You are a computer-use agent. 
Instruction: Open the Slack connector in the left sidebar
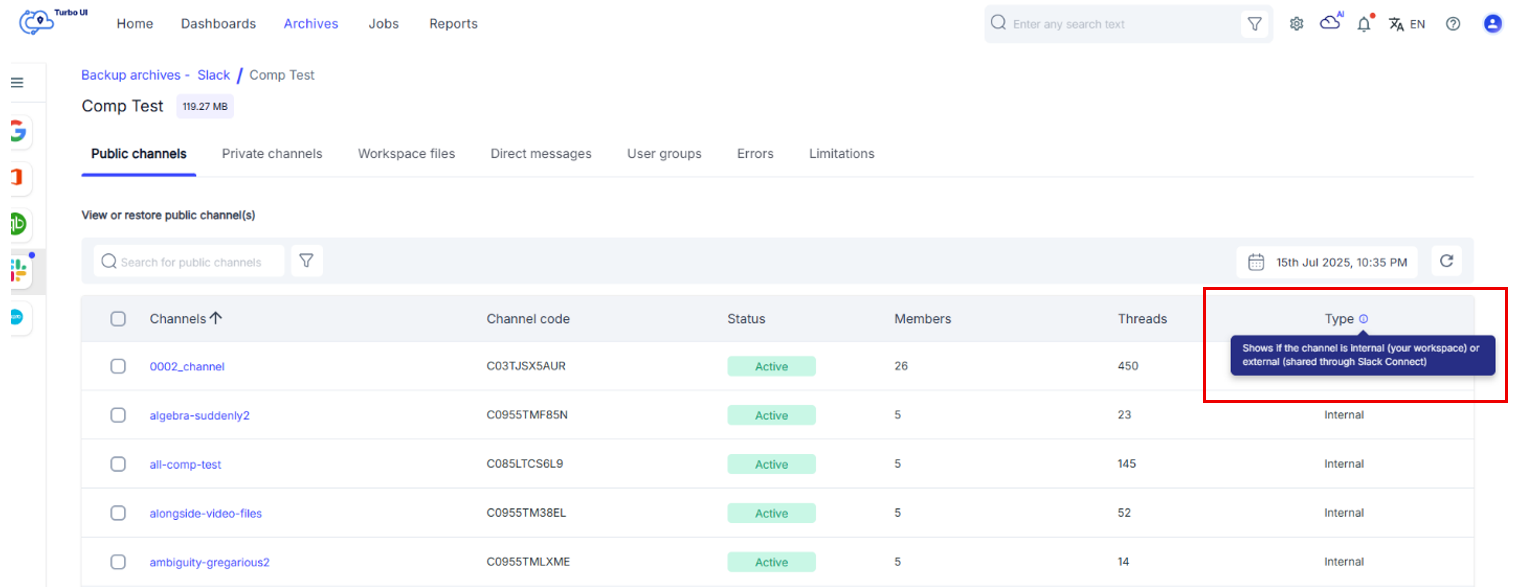pos(18,270)
